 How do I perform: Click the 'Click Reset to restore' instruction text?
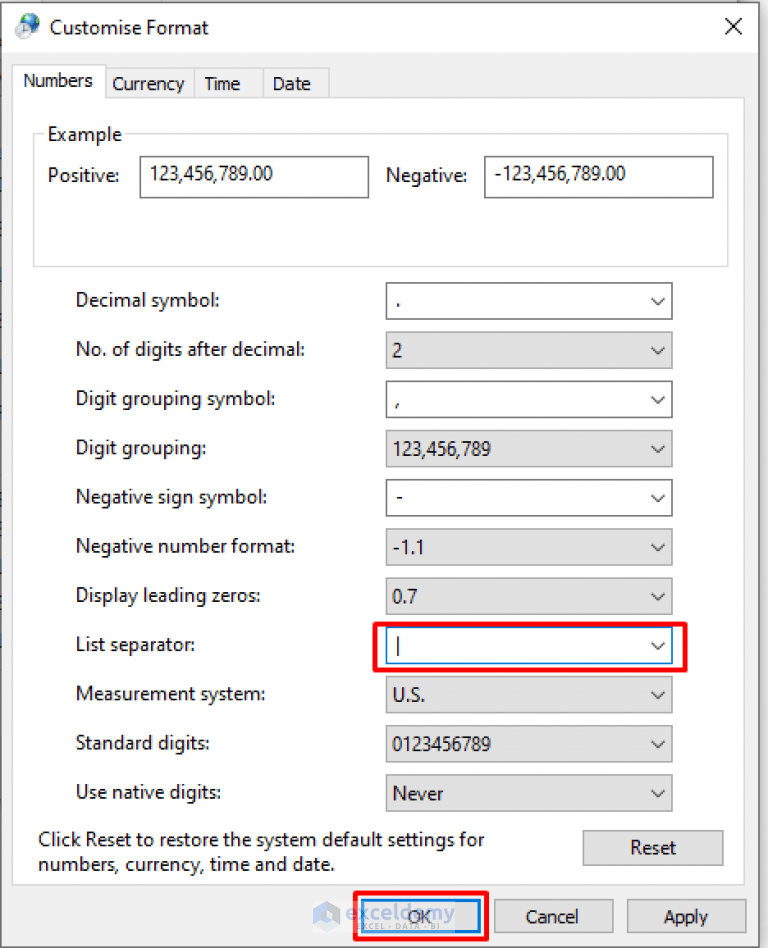[261, 852]
